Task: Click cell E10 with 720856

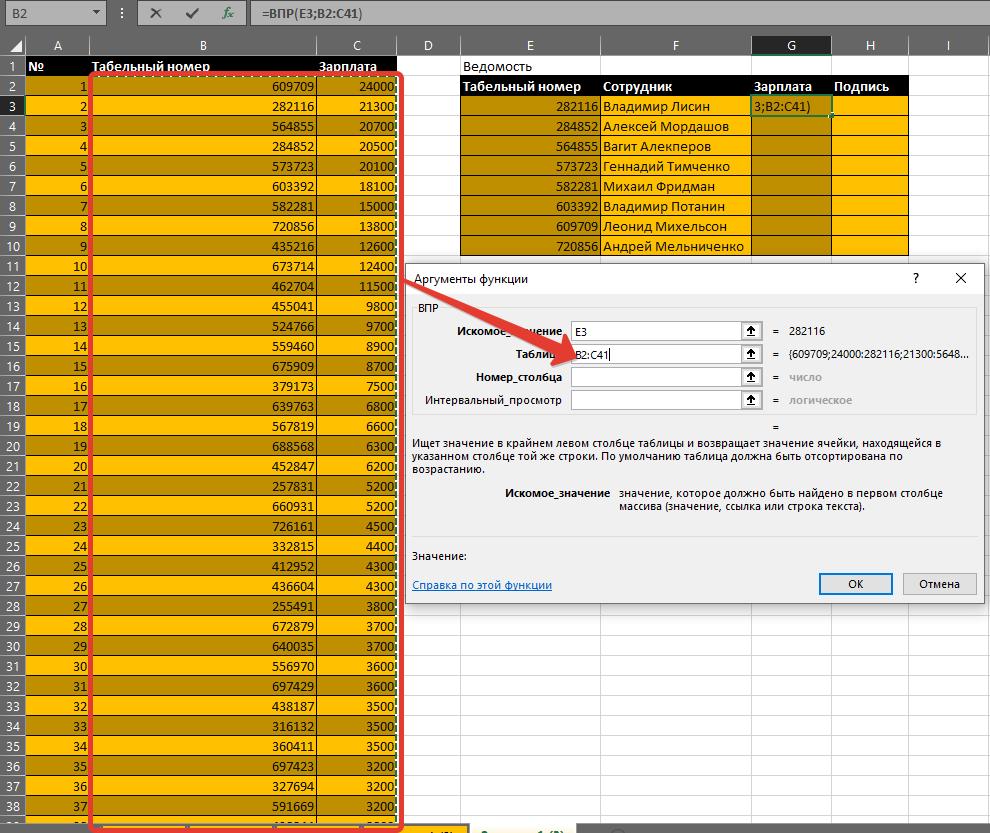Action: point(530,246)
